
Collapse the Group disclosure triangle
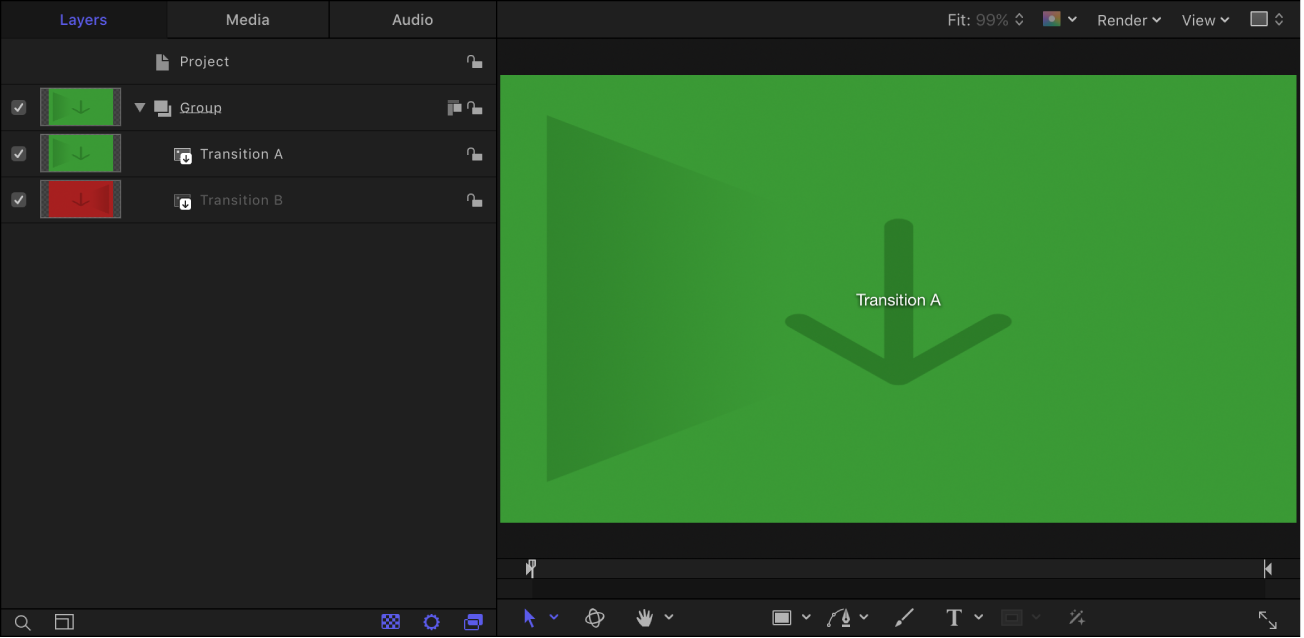click(139, 107)
